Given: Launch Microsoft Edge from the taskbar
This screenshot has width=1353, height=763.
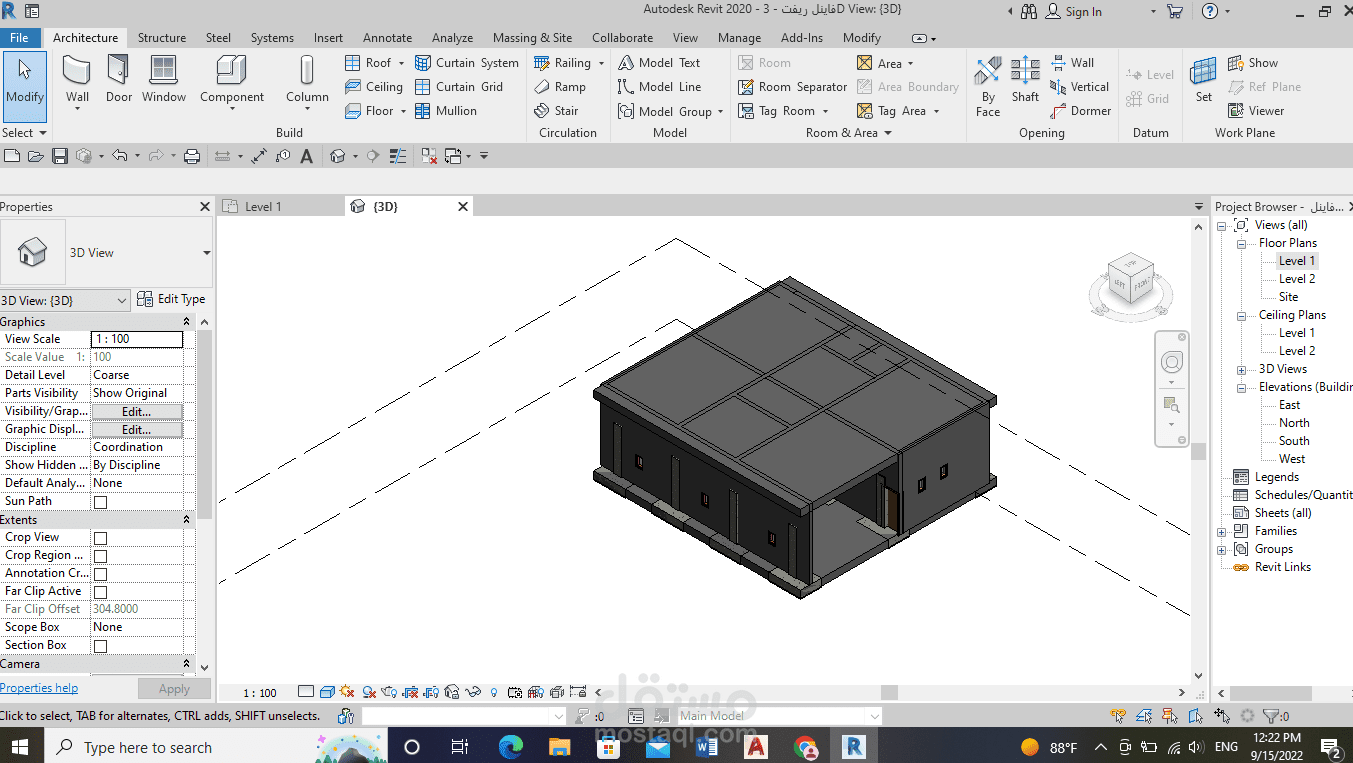Looking at the screenshot, I should [511, 747].
